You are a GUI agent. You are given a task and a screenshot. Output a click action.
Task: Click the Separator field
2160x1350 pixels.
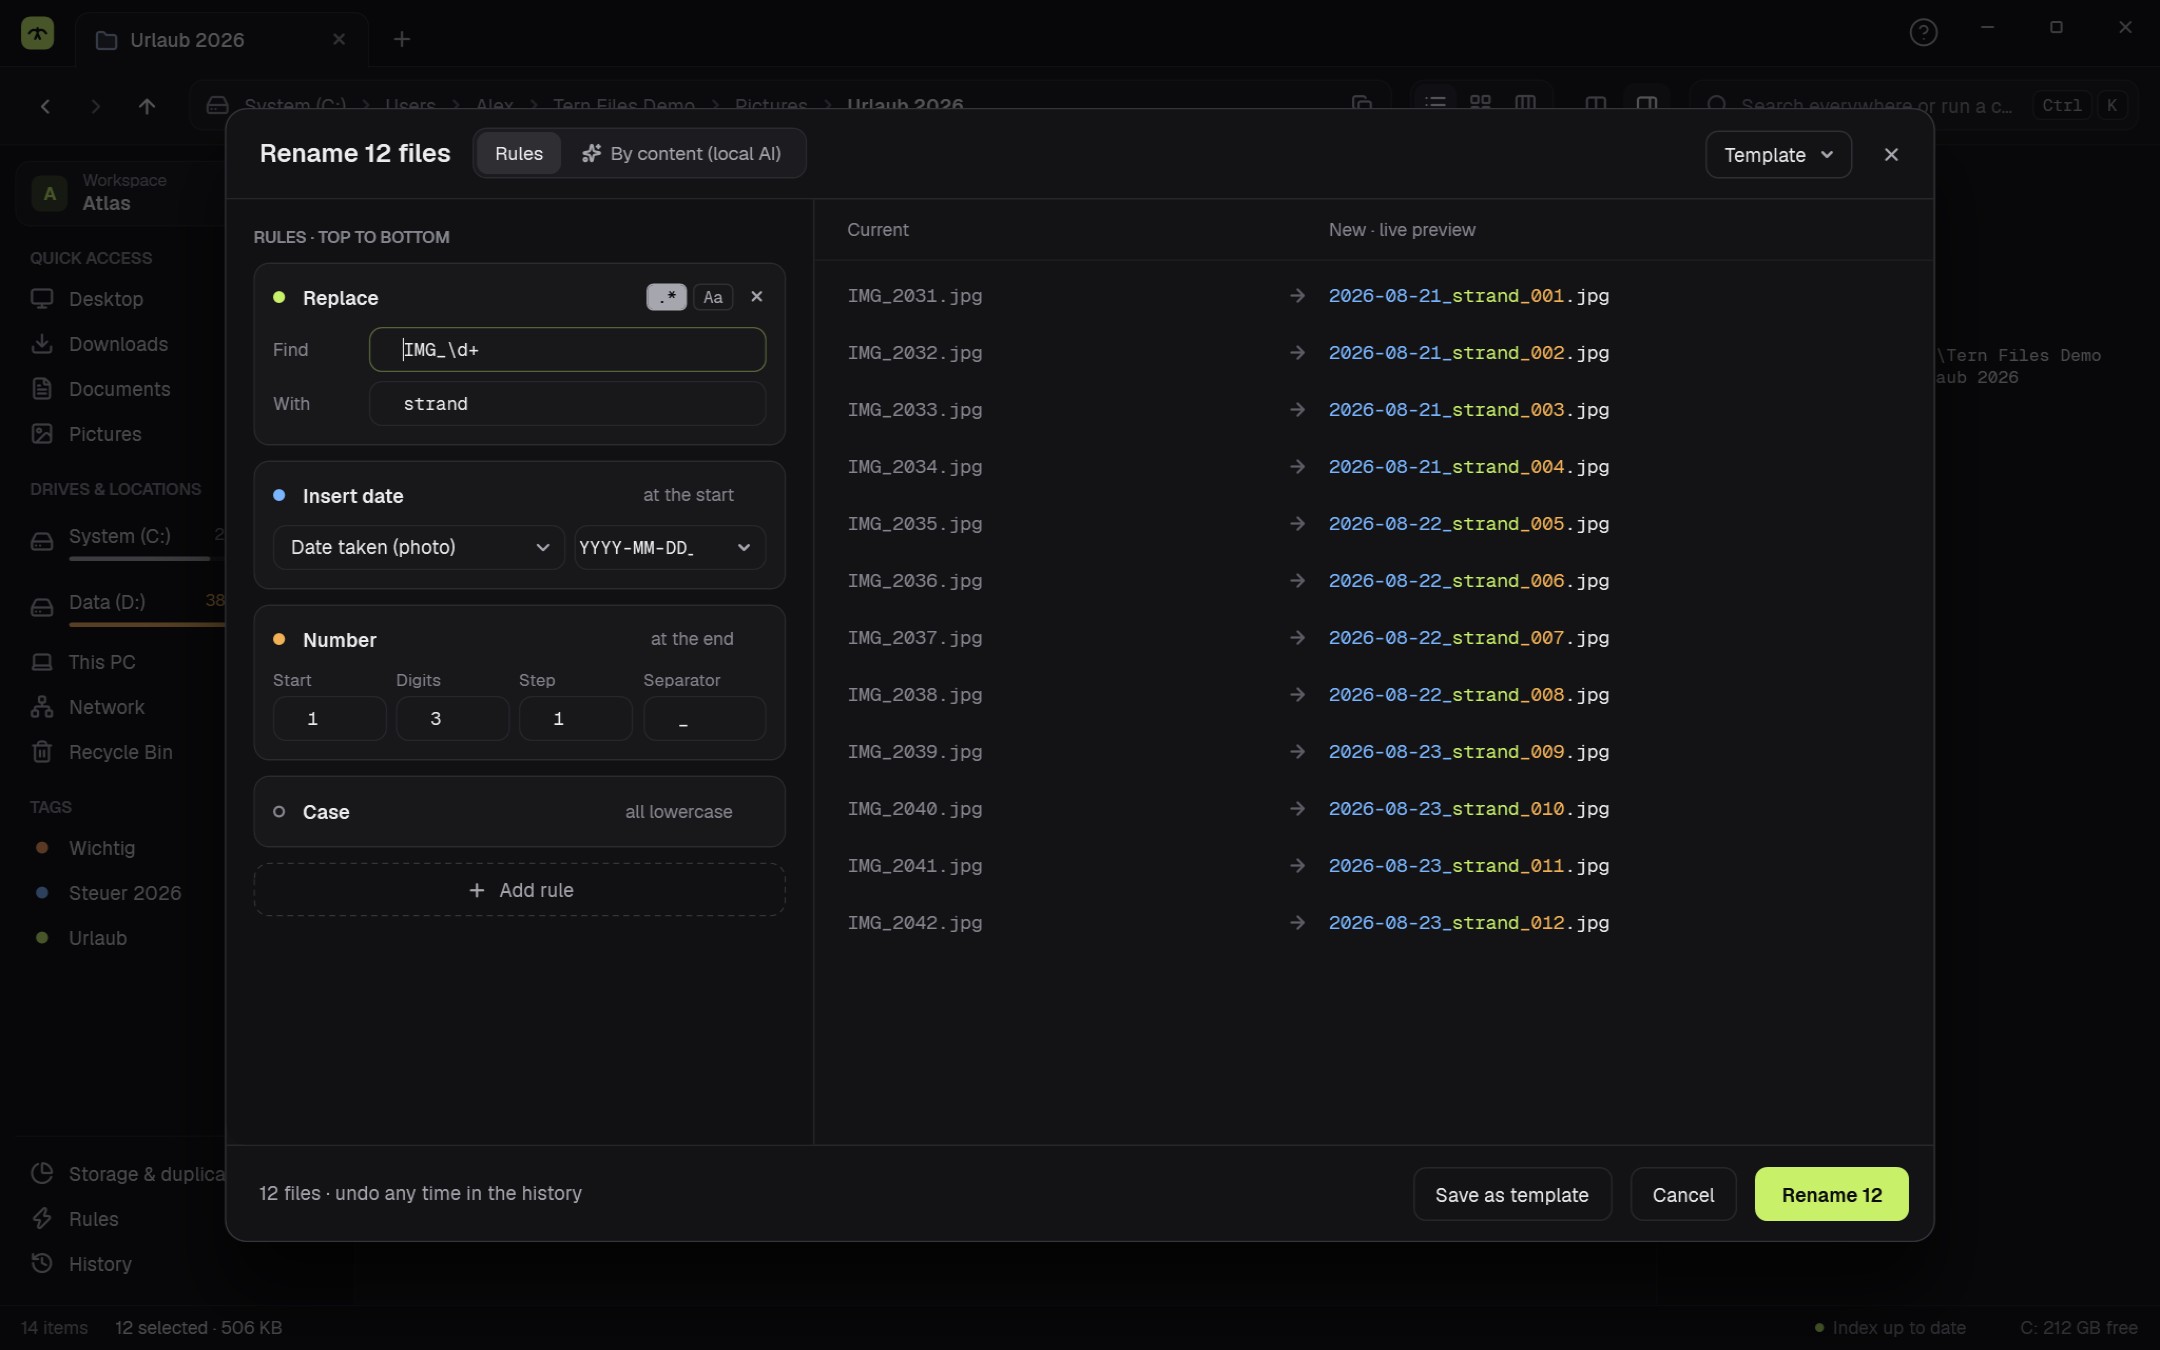click(704, 718)
